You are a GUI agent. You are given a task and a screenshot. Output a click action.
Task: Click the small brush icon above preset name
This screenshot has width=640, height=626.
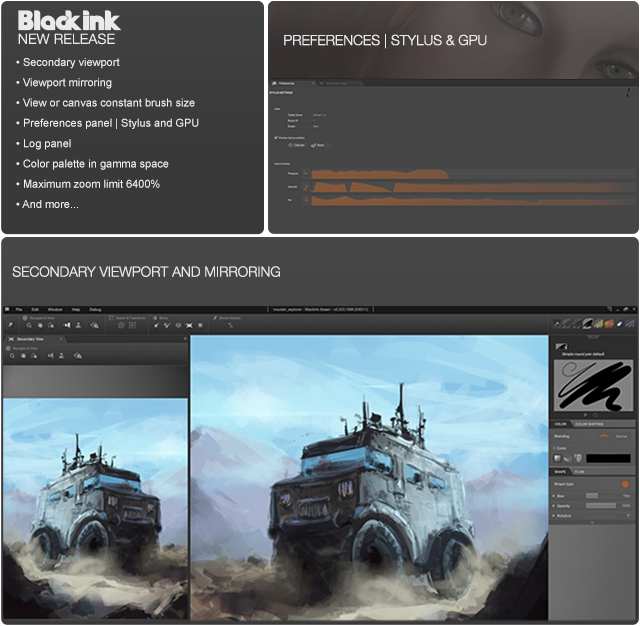[x=561, y=347]
